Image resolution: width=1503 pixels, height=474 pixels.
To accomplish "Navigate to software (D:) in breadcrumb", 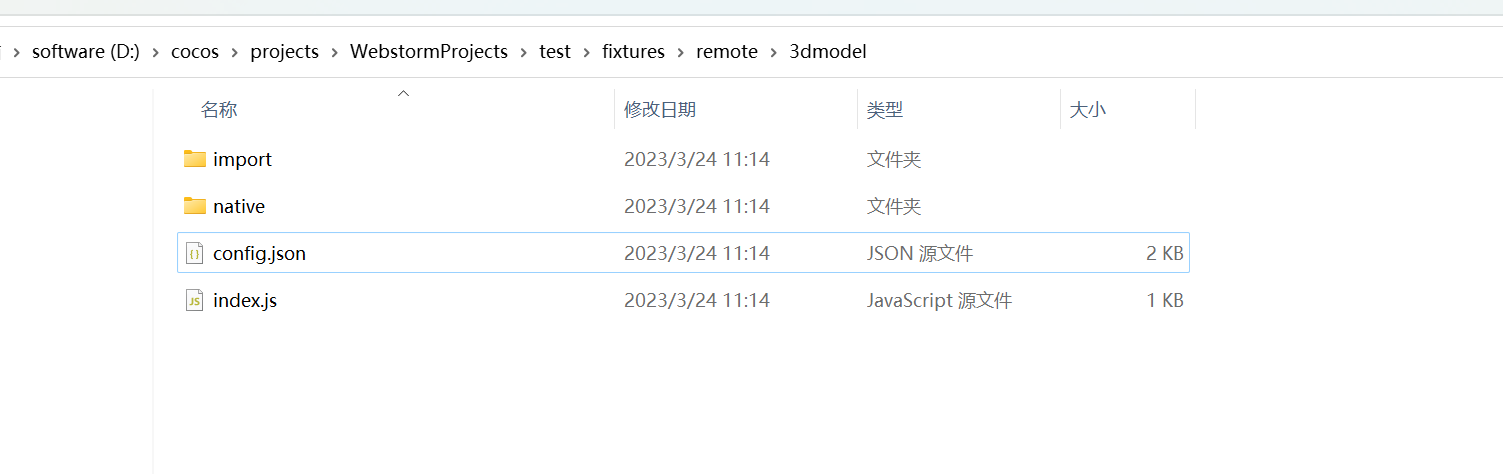I will point(83,52).
